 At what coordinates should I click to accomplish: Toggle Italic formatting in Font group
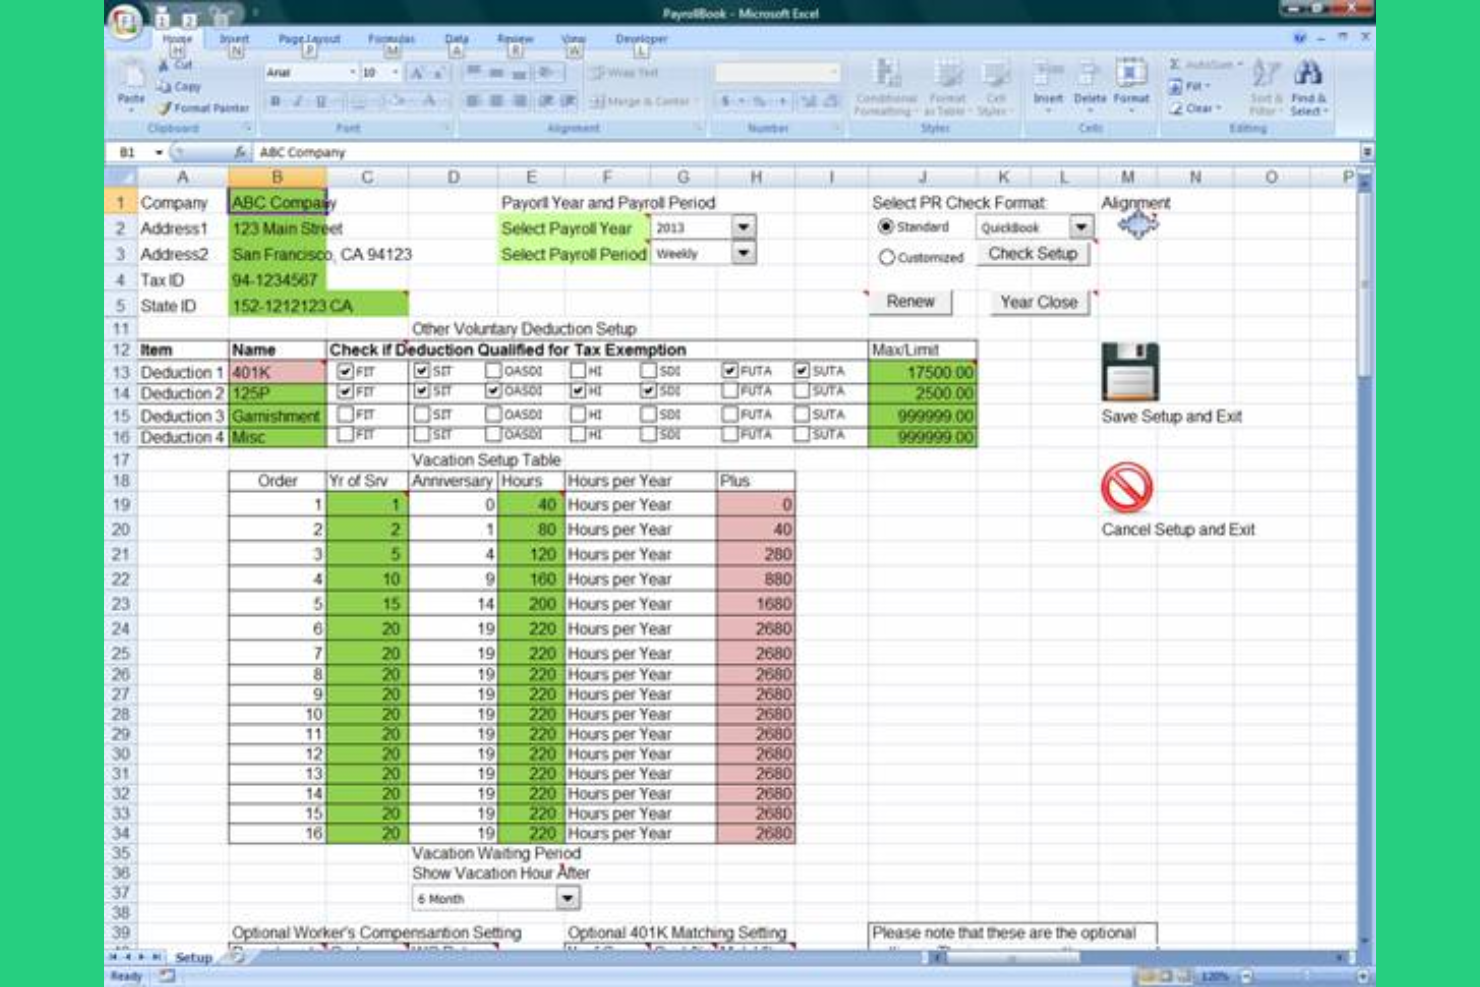click(298, 101)
